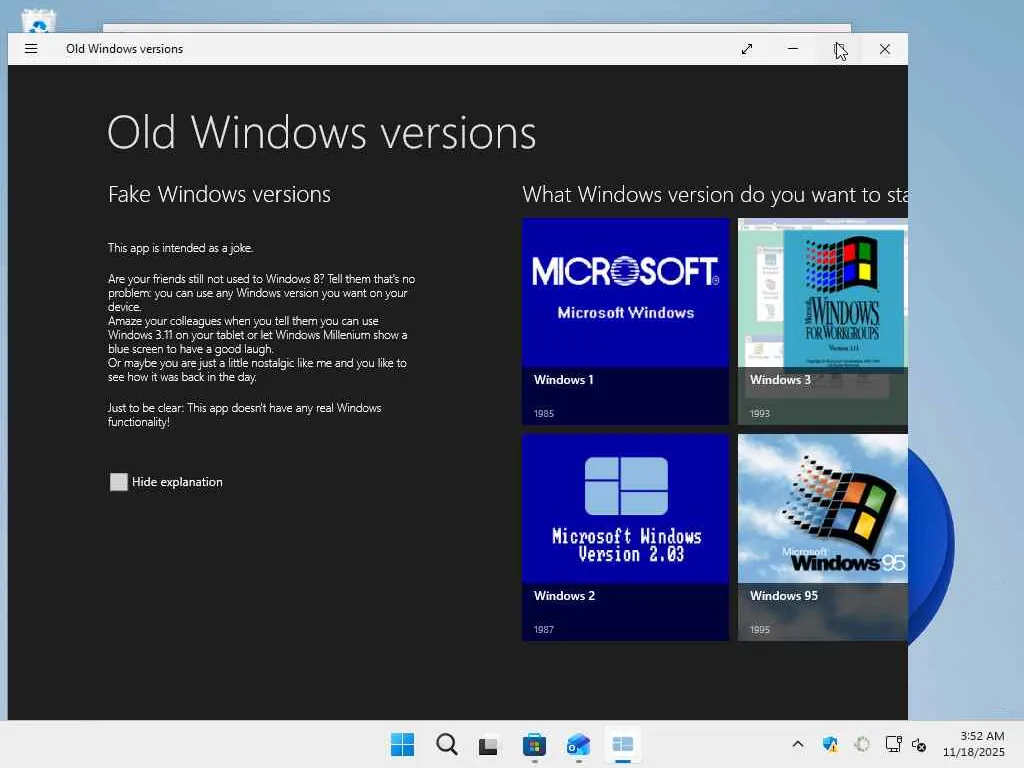Close the Old Windows versions window

click(x=885, y=49)
